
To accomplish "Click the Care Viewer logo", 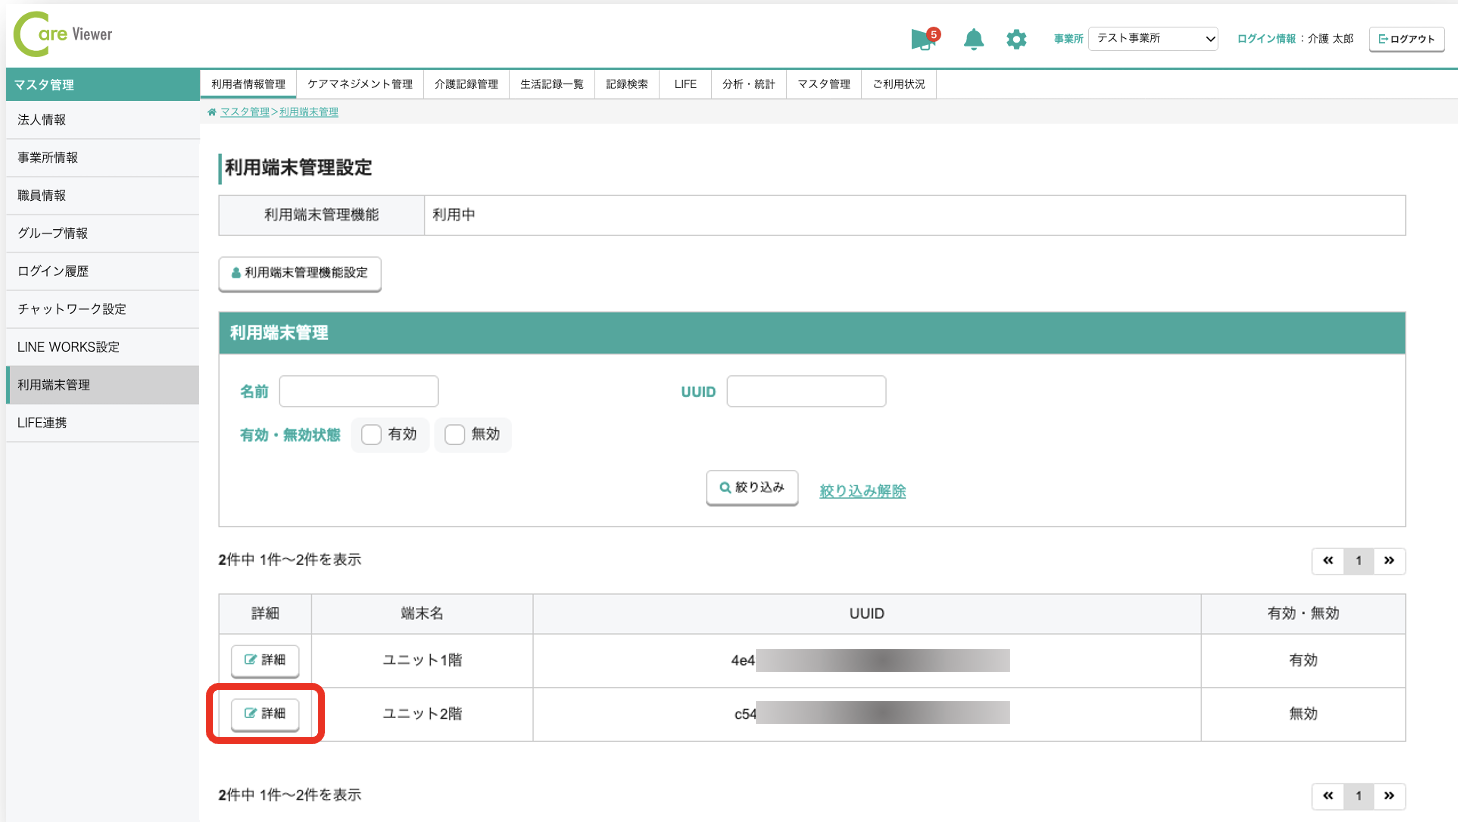I will [x=60, y=33].
